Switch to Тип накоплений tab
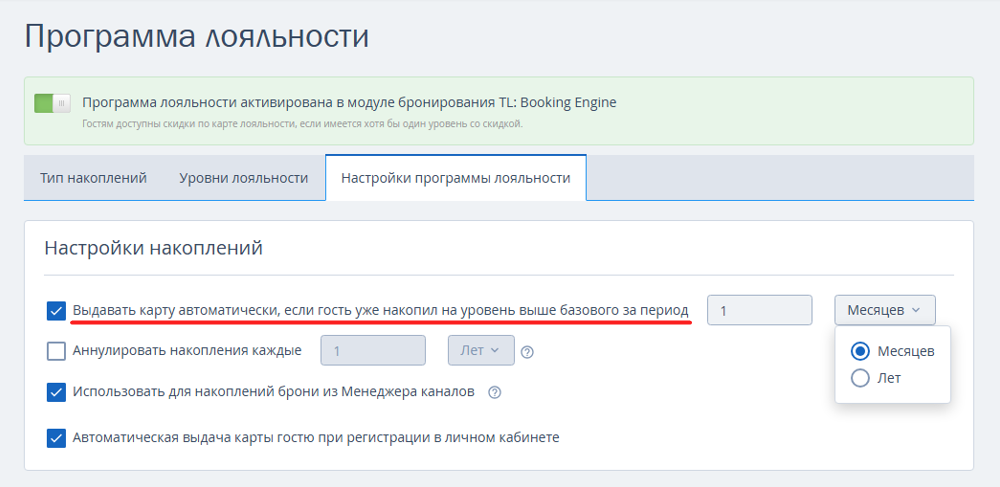 pos(93,178)
